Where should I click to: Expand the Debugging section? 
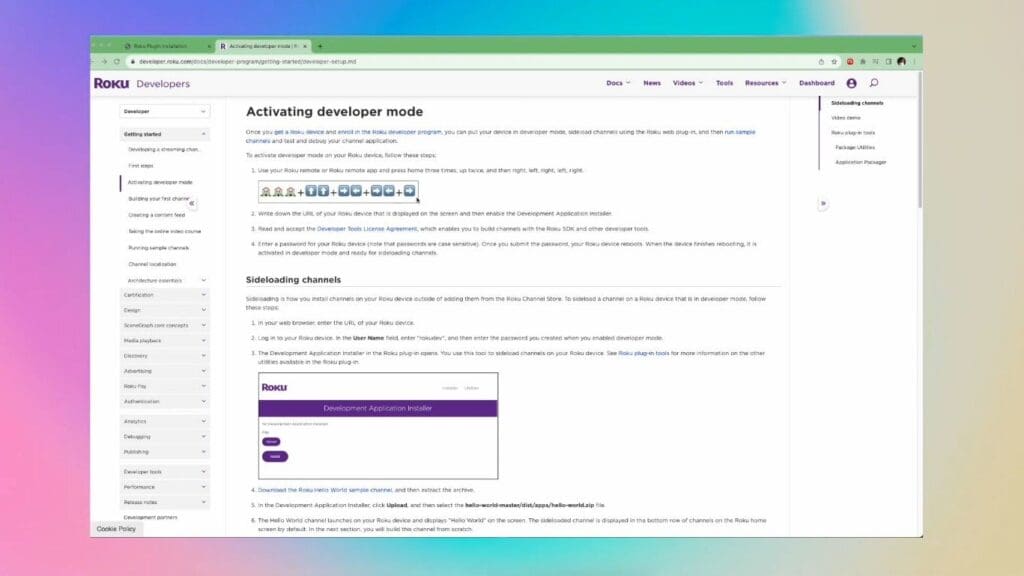[165, 437]
